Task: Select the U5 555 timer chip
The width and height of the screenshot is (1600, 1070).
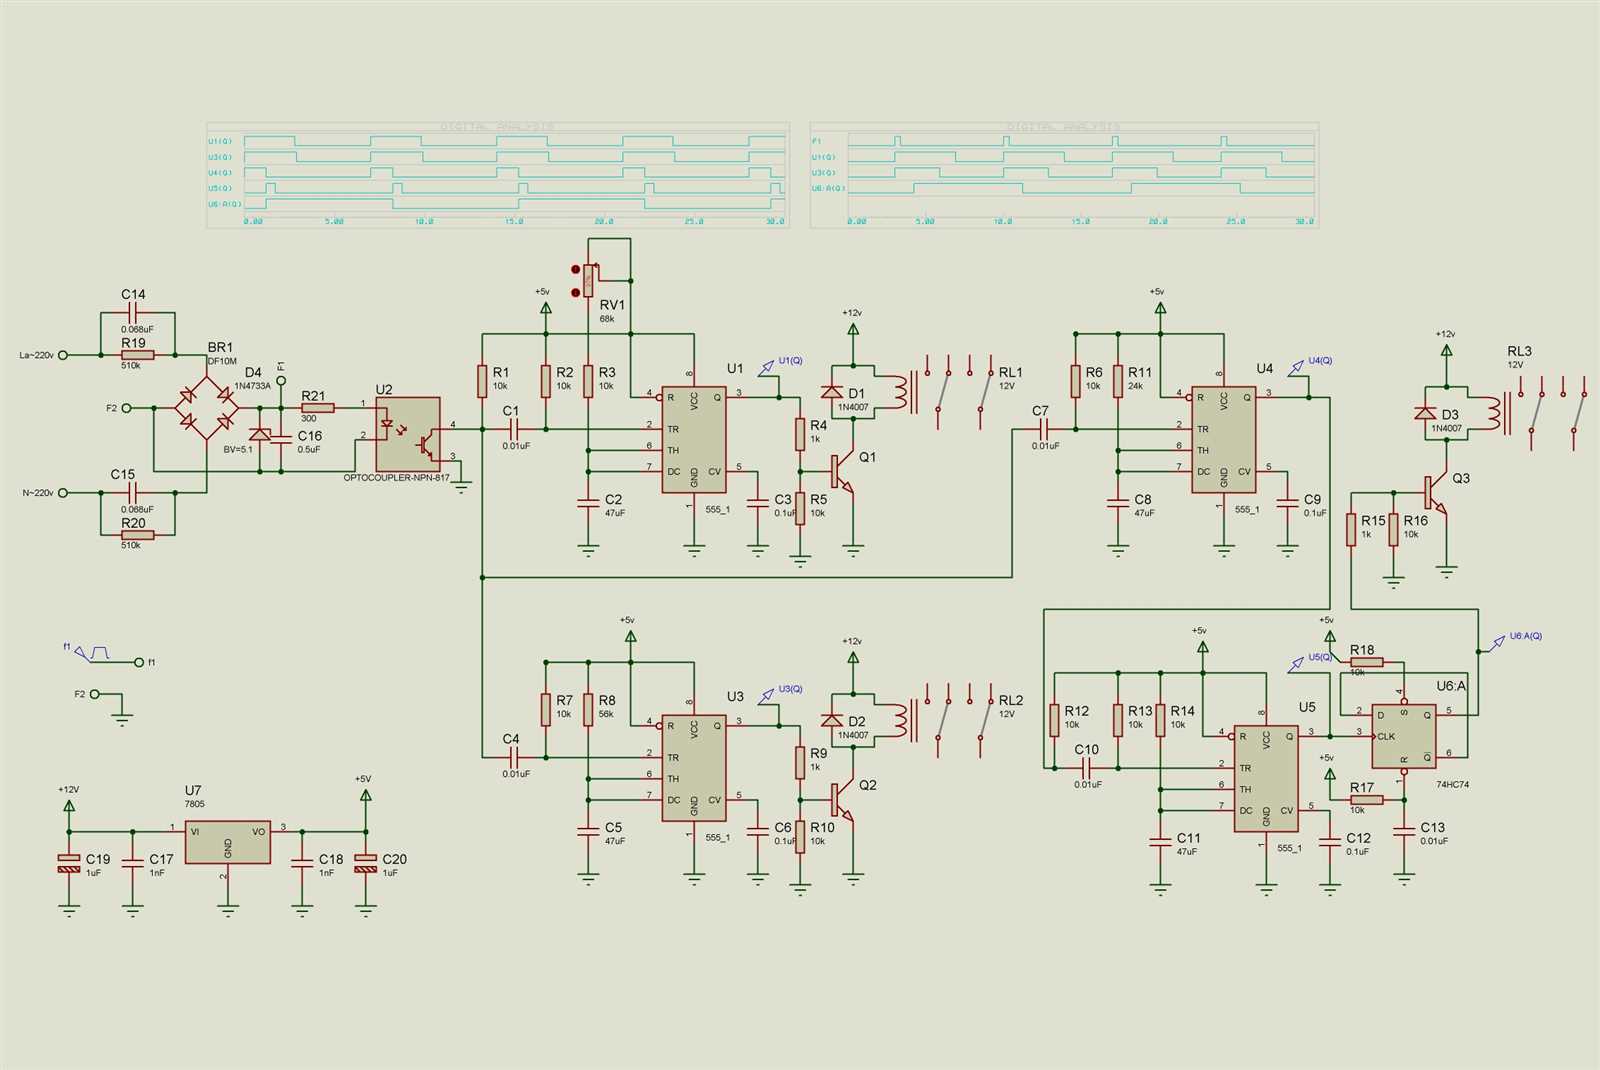Action: [x=1266, y=779]
